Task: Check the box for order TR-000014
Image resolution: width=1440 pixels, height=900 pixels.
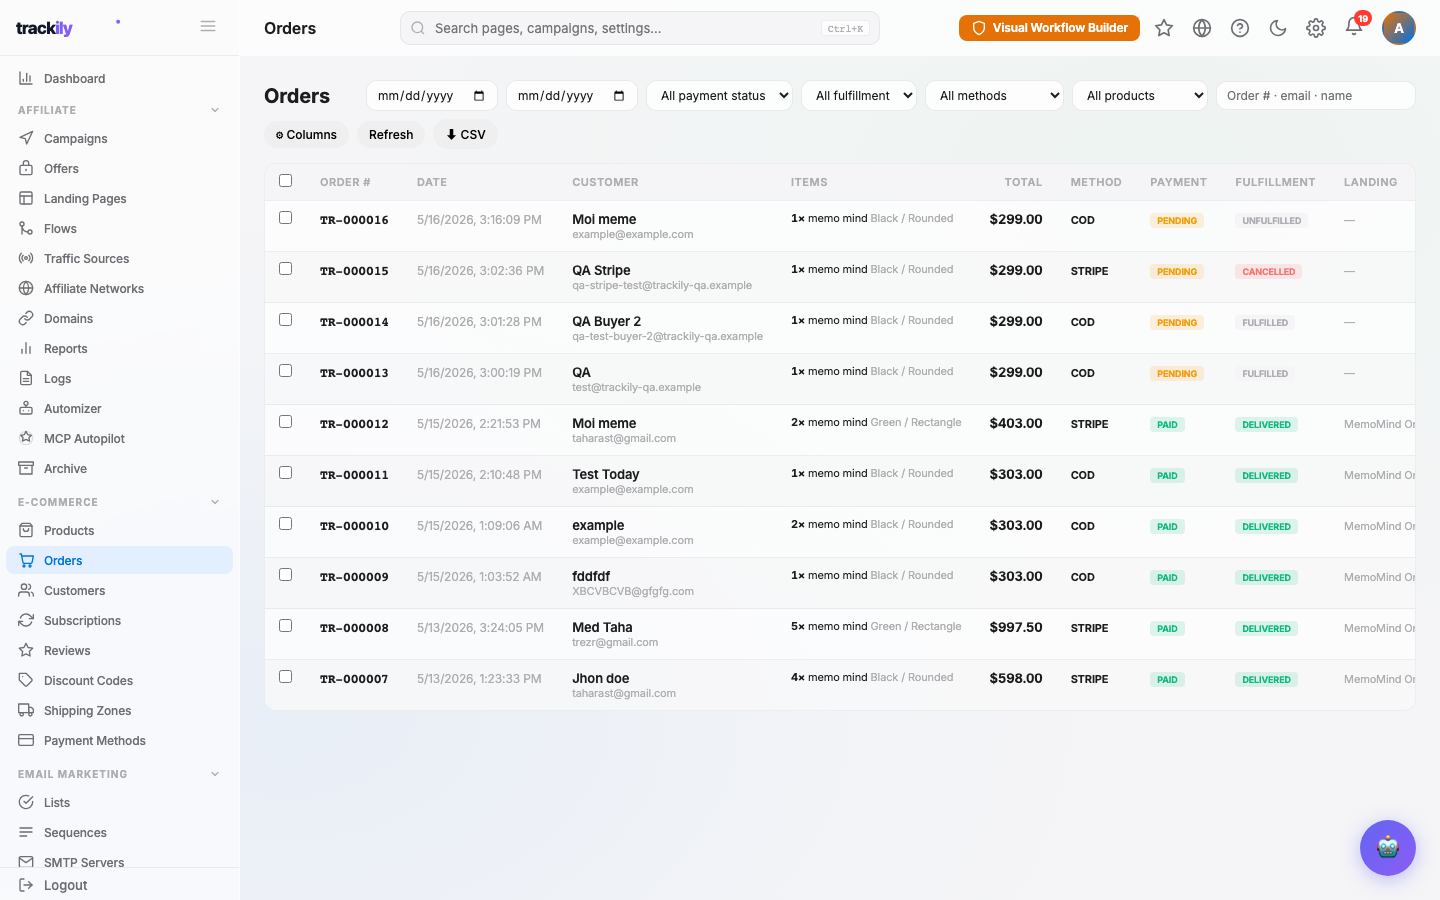Action: tap(285, 320)
